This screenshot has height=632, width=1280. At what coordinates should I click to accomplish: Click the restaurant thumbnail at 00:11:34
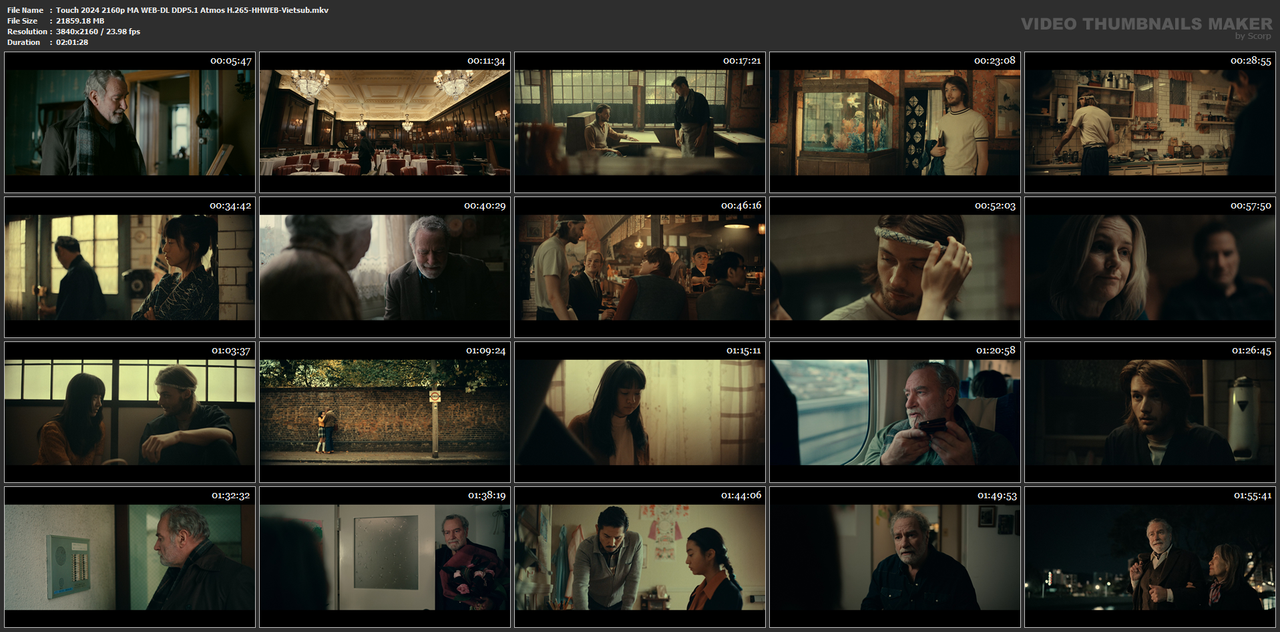[385, 122]
